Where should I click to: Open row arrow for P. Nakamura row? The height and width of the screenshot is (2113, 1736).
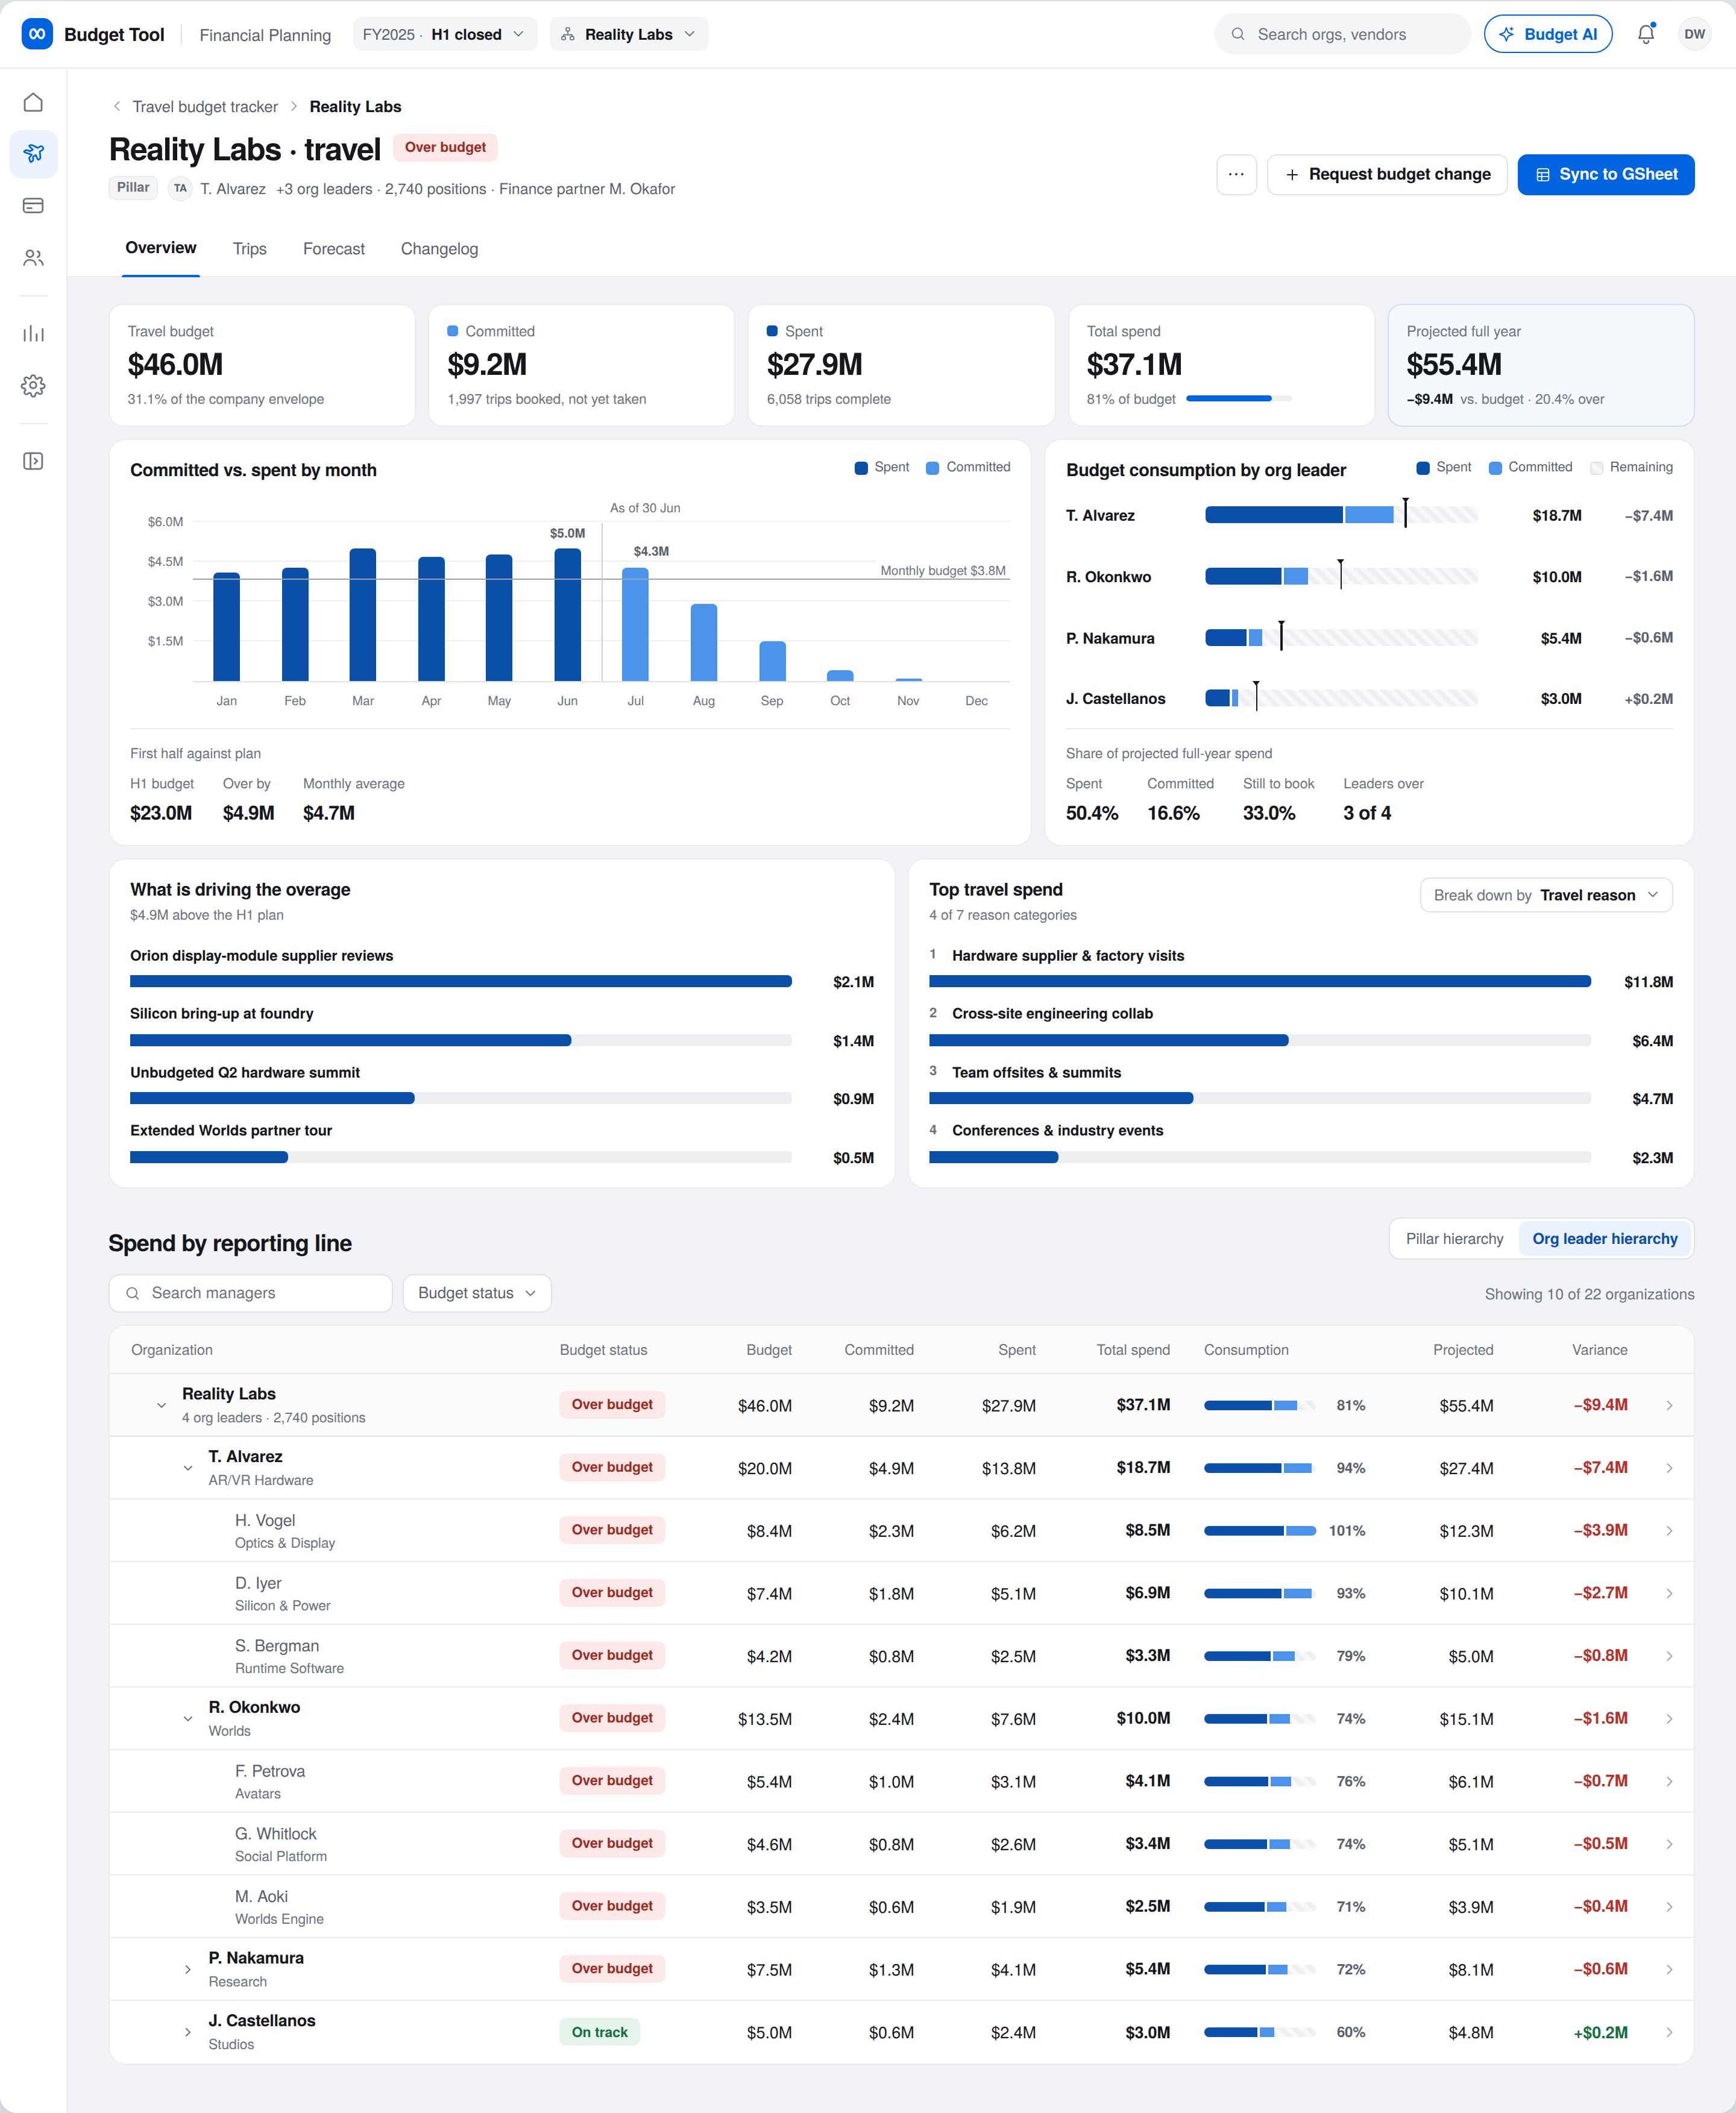[x=1669, y=1969]
